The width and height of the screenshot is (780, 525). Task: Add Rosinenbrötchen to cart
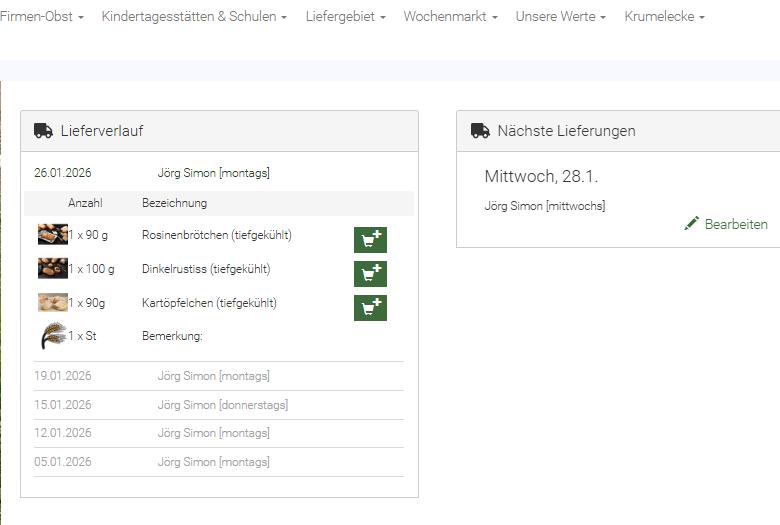[x=370, y=240]
